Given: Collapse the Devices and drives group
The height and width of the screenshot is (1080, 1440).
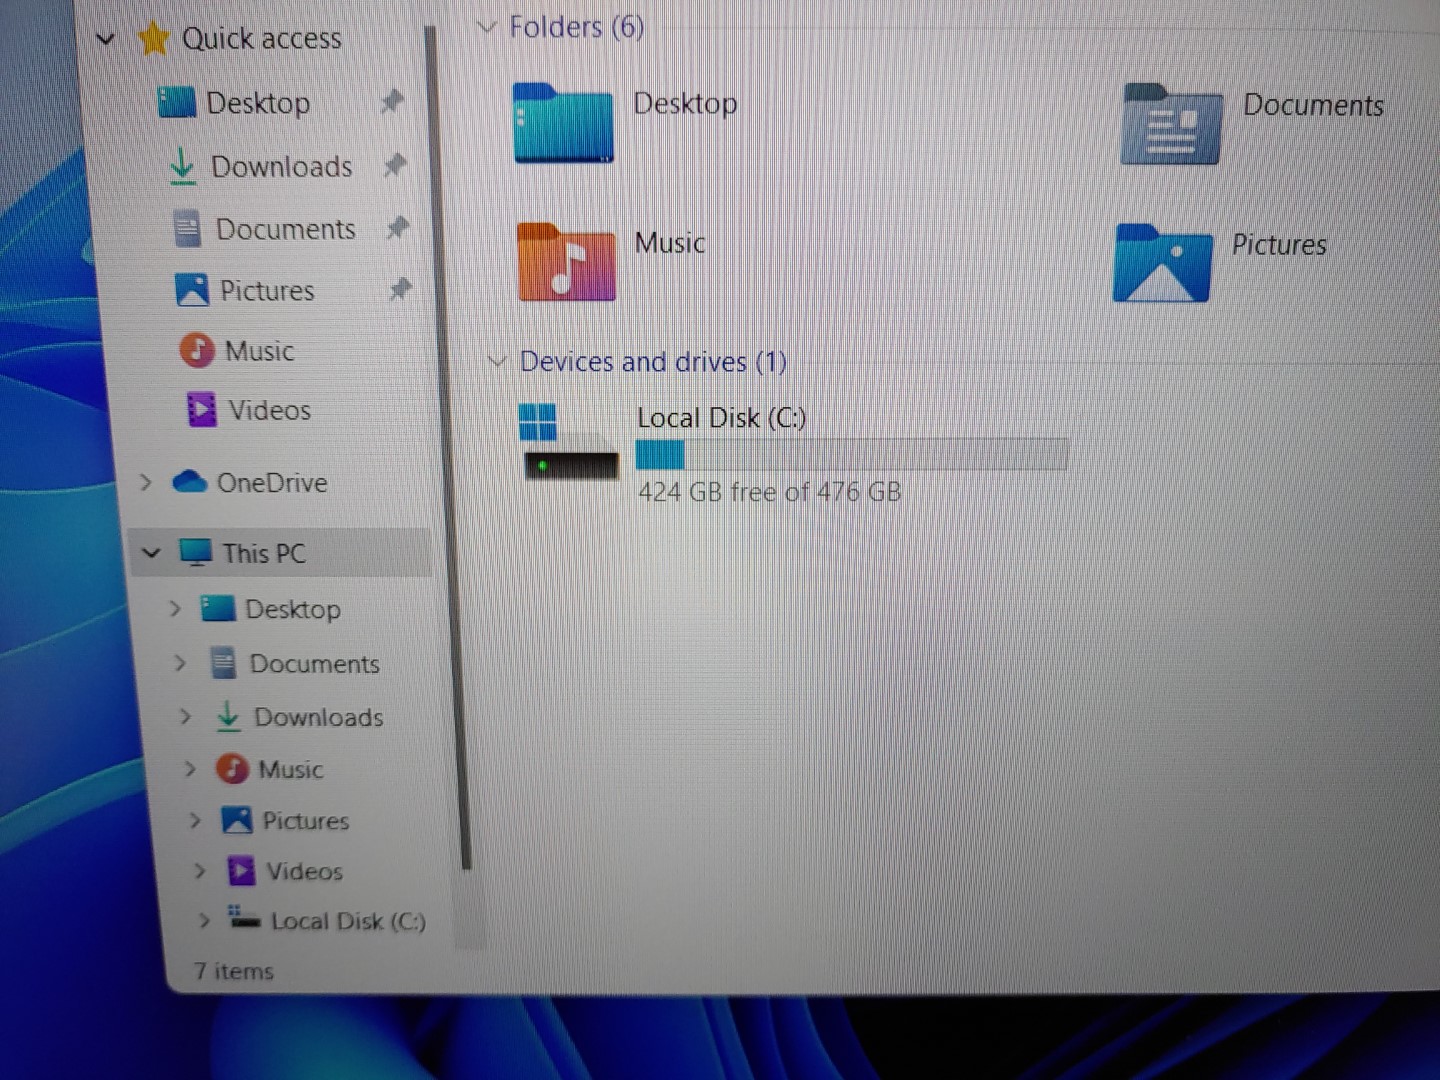Looking at the screenshot, I should pos(497,361).
